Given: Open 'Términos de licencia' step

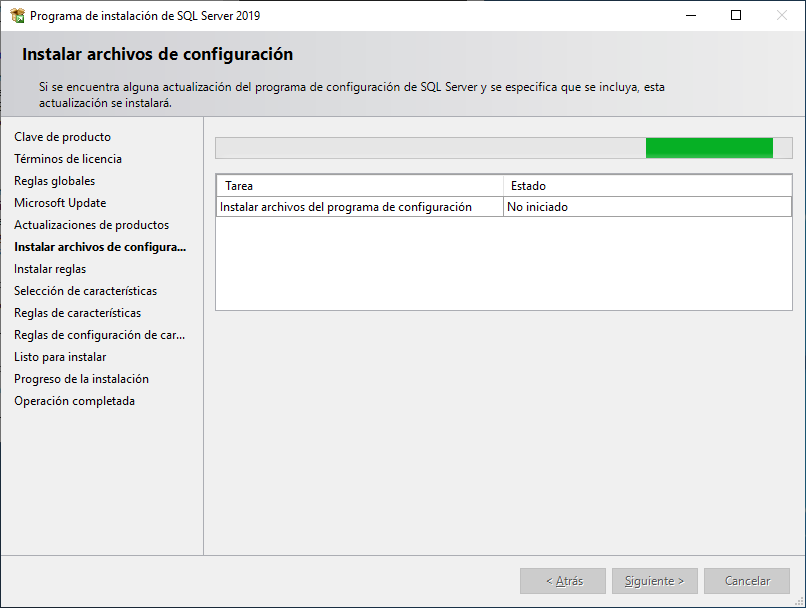Looking at the screenshot, I should click(x=67, y=158).
